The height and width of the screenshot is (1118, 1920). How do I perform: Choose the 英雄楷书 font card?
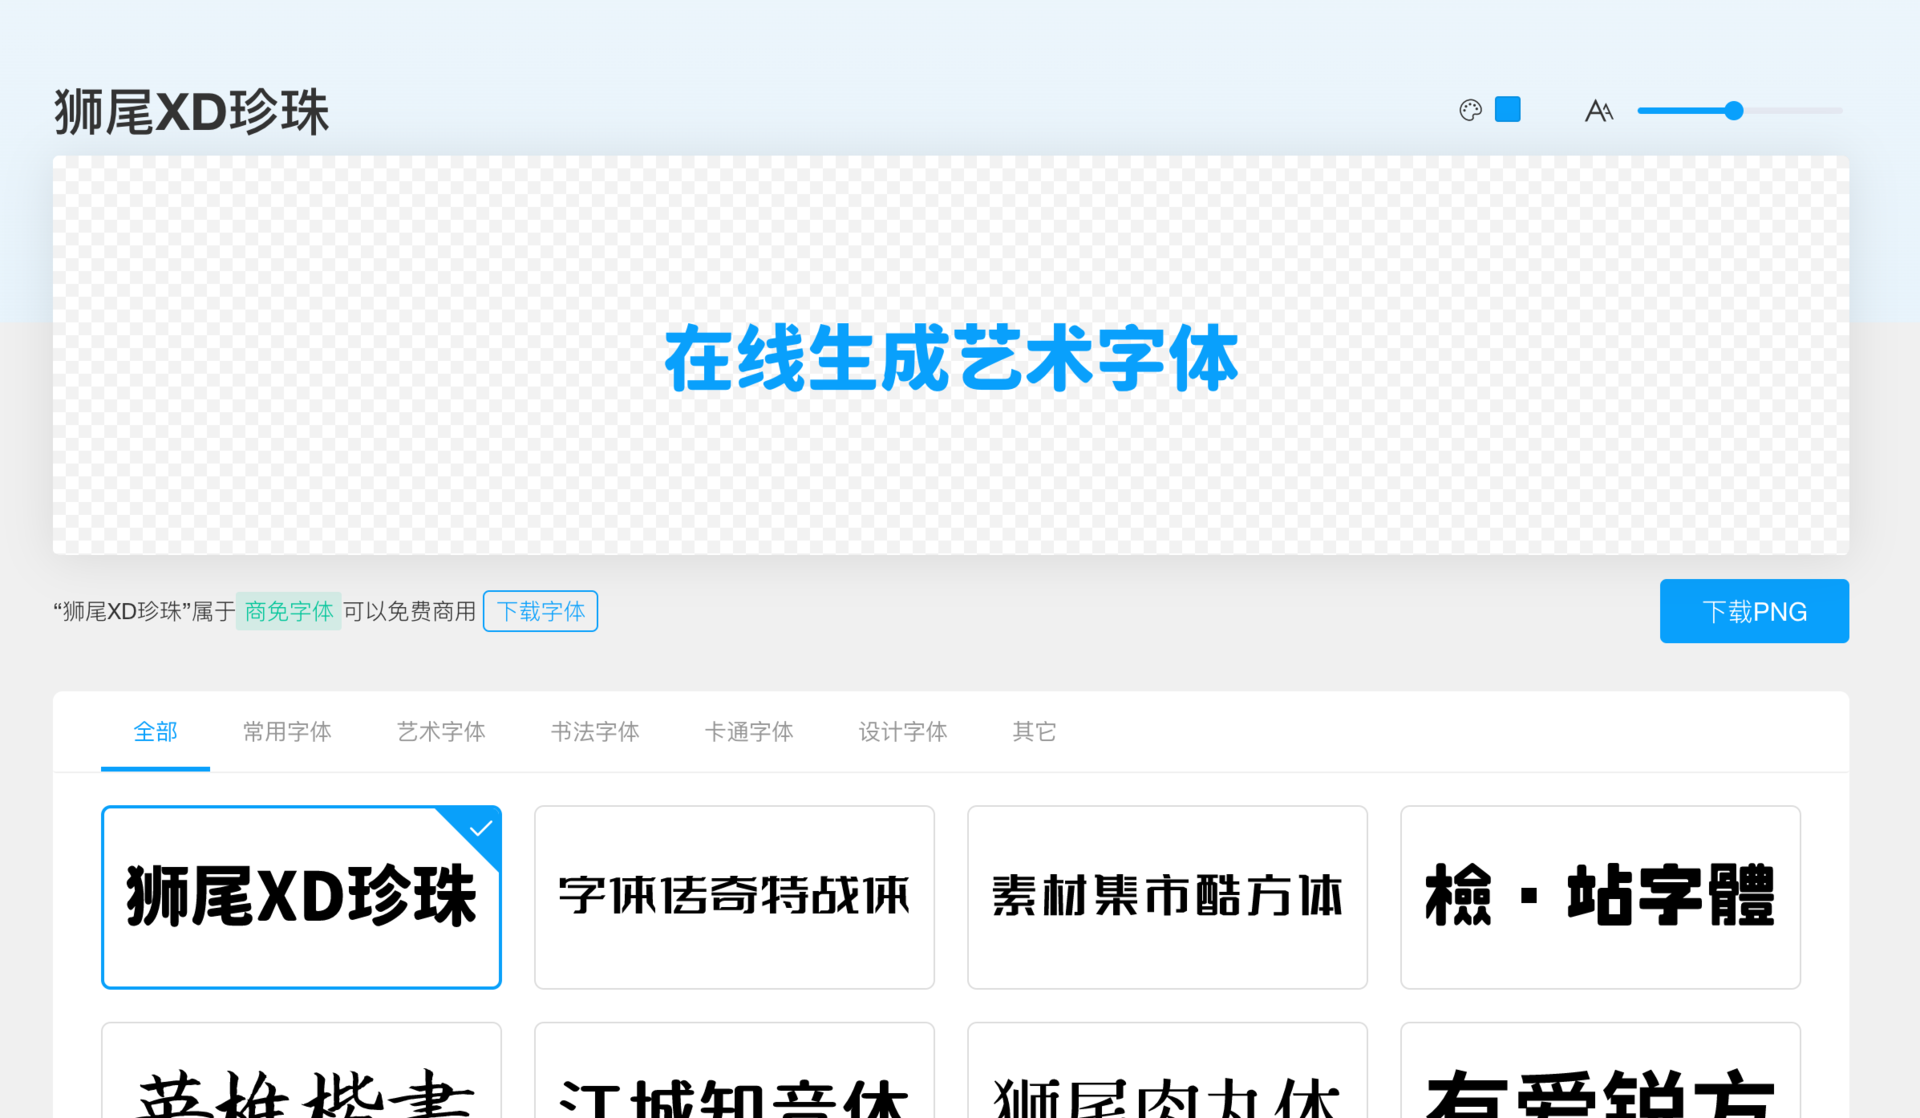(301, 1070)
